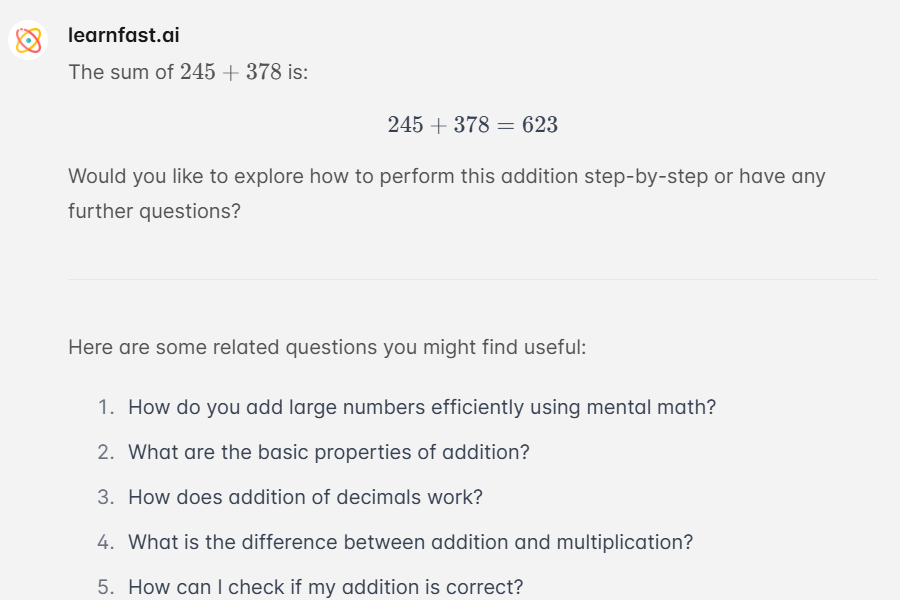Image resolution: width=900 pixels, height=600 pixels.
Task: Click the inline 245 + 378 expression
Action: click(x=231, y=72)
